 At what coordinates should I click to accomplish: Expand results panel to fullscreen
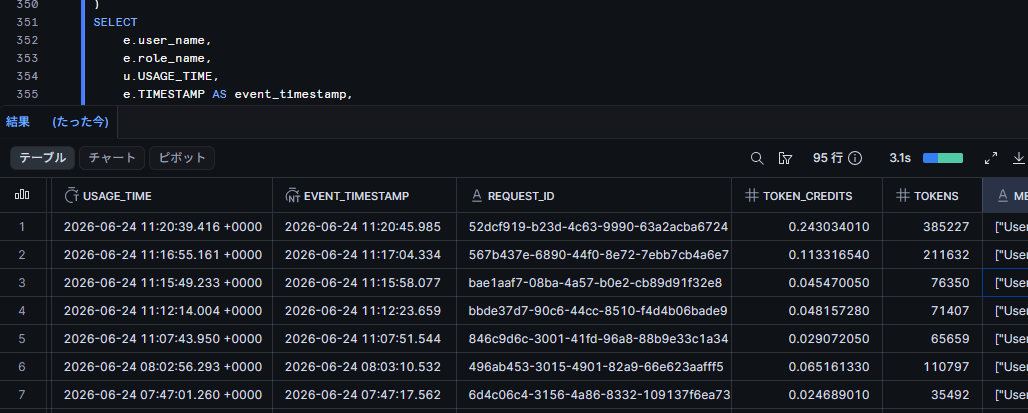point(991,158)
